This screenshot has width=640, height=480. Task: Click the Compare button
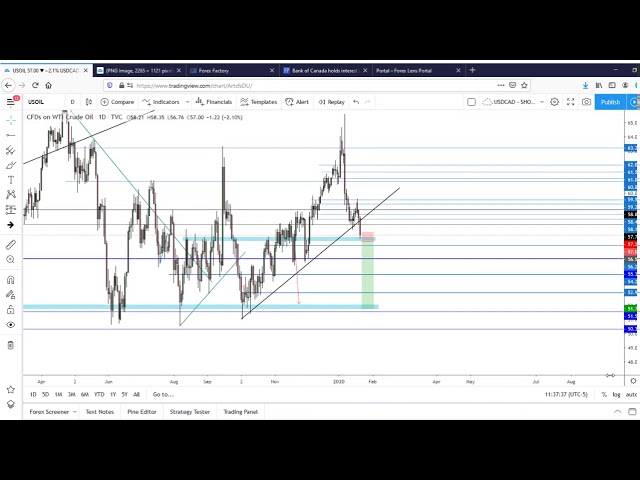pyautogui.click(x=118, y=102)
